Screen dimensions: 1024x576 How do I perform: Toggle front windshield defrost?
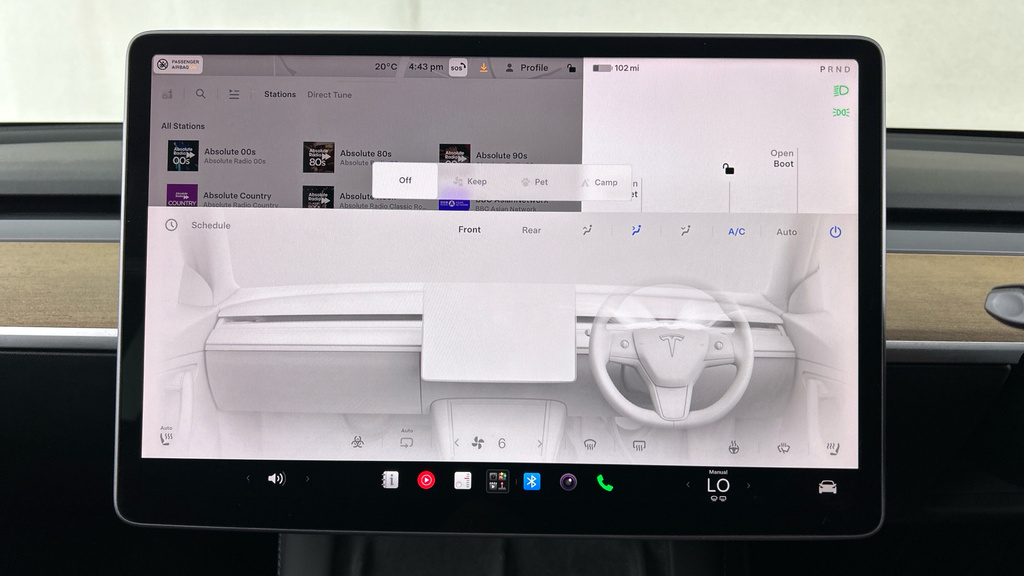pyautogui.click(x=590, y=445)
